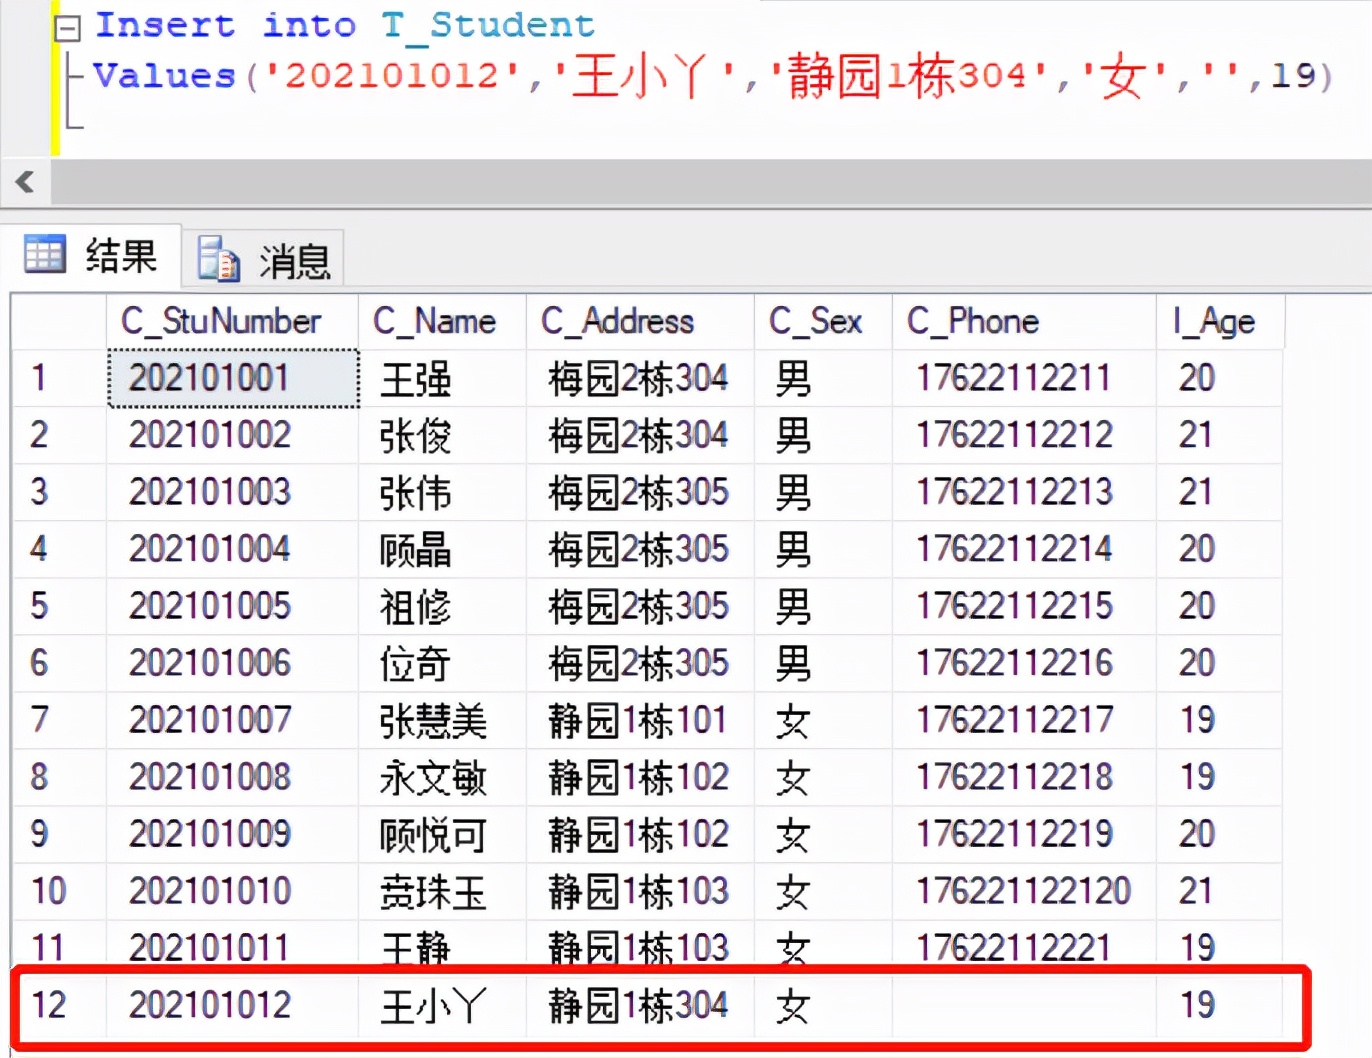Select the I_Age column header
1372x1058 pixels.
[x=1215, y=321]
